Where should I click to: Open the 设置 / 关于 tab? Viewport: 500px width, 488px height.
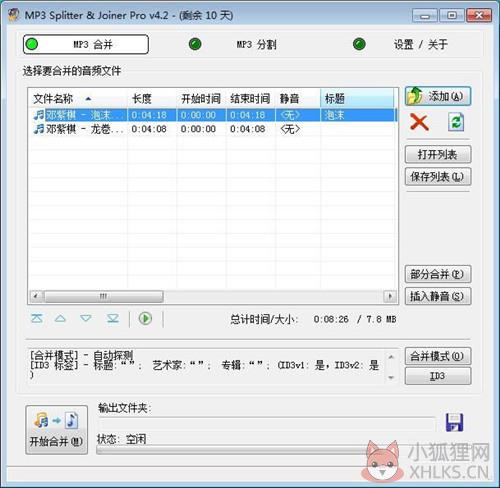click(400, 44)
